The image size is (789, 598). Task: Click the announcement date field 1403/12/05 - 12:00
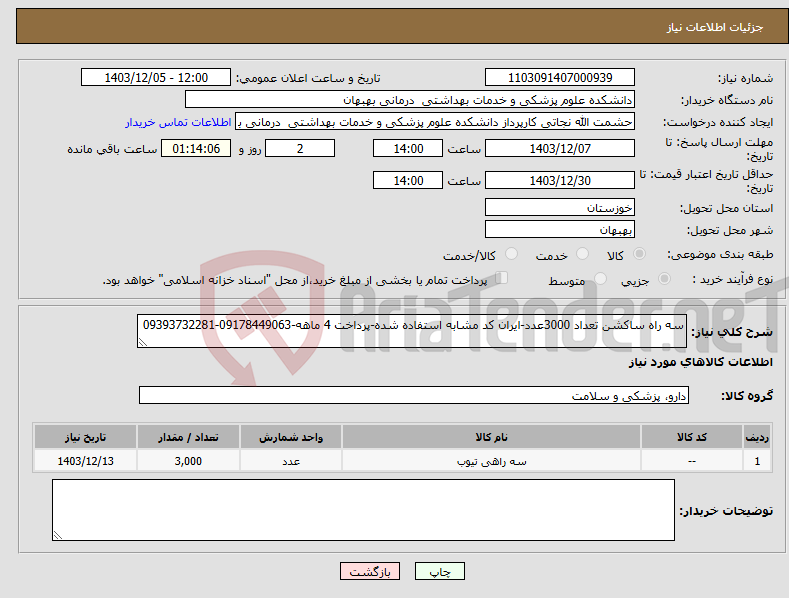pyautogui.click(x=156, y=78)
